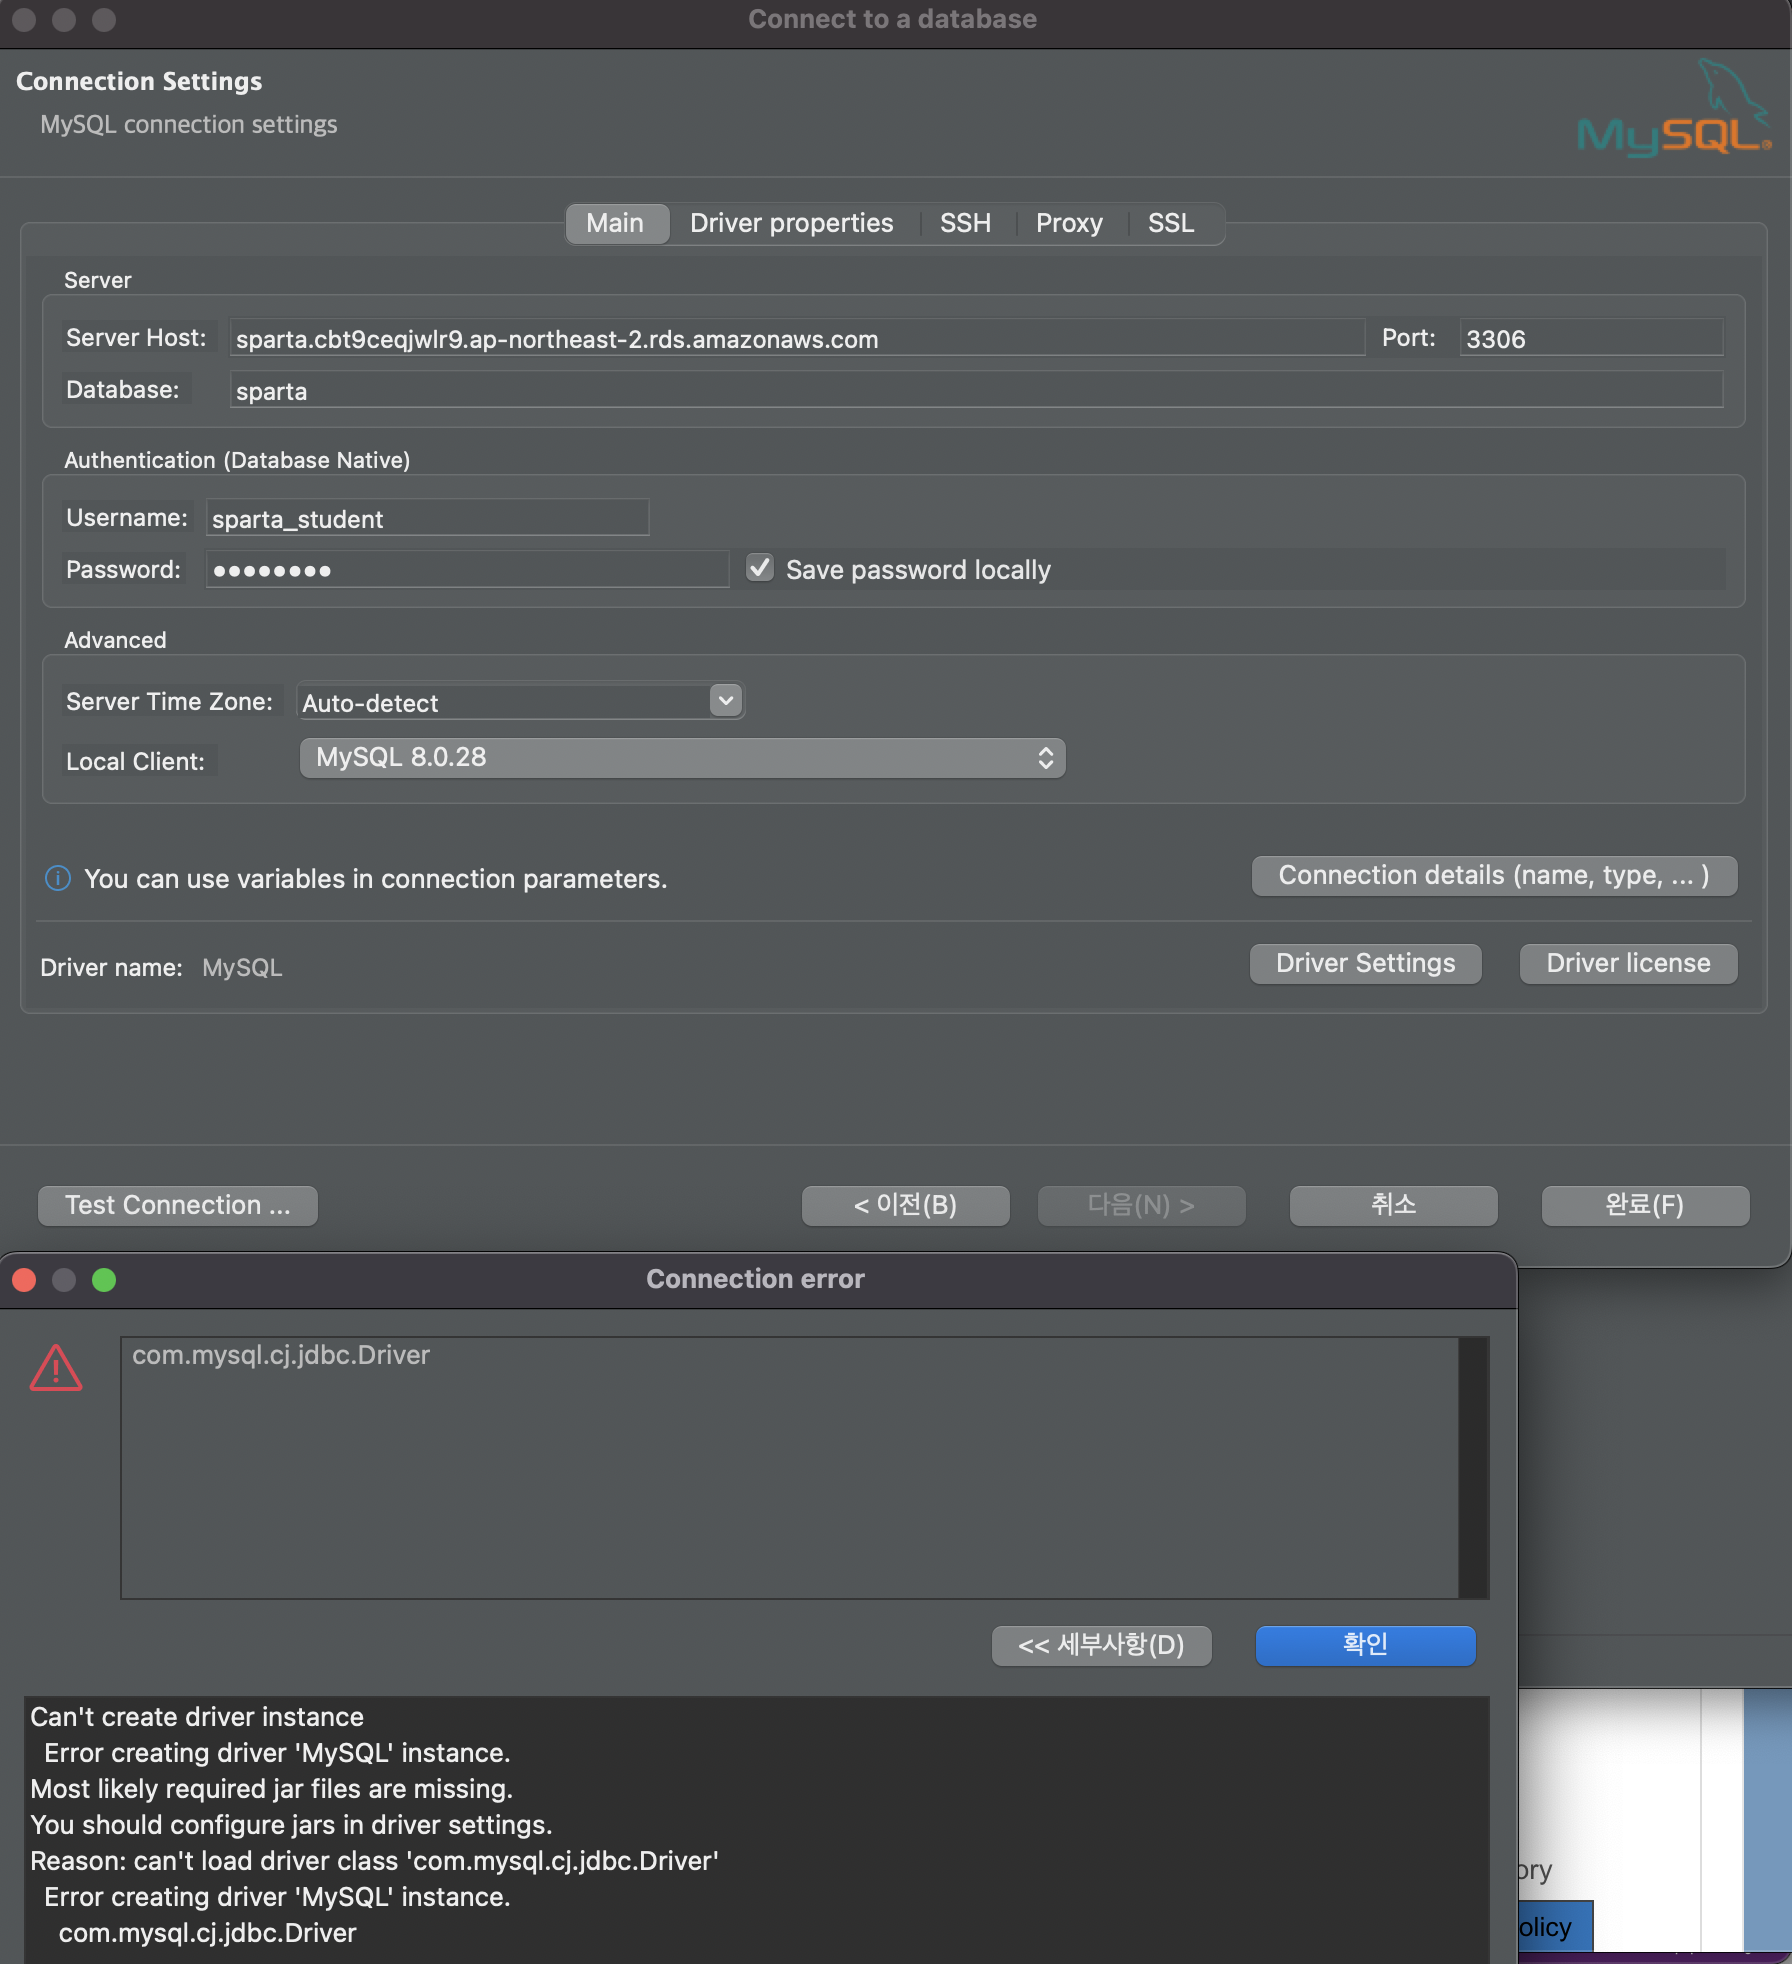Focus the Database field containing sparta
The width and height of the screenshot is (1792, 1964).
[x=977, y=390]
